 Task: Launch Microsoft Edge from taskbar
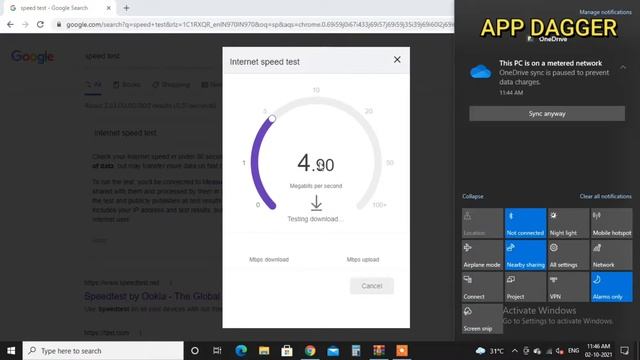tap(241, 351)
